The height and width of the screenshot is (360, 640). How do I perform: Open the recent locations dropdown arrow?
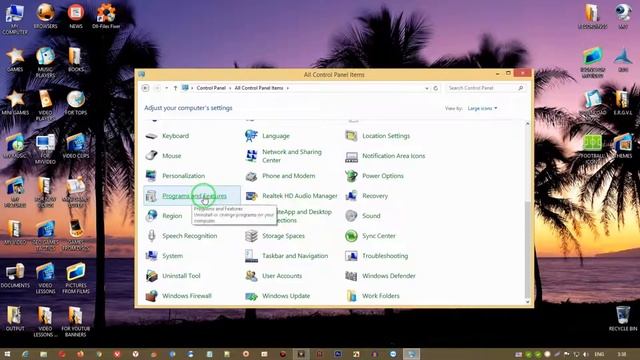(167, 88)
